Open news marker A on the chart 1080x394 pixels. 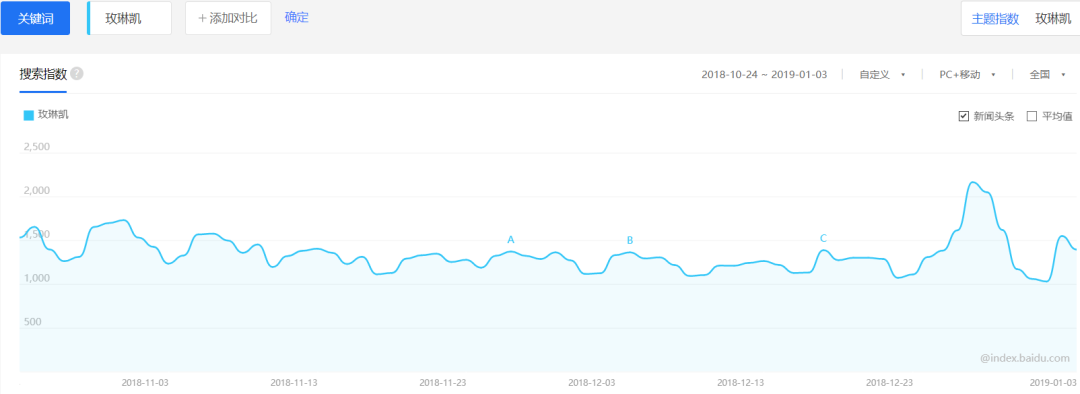click(511, 240)
